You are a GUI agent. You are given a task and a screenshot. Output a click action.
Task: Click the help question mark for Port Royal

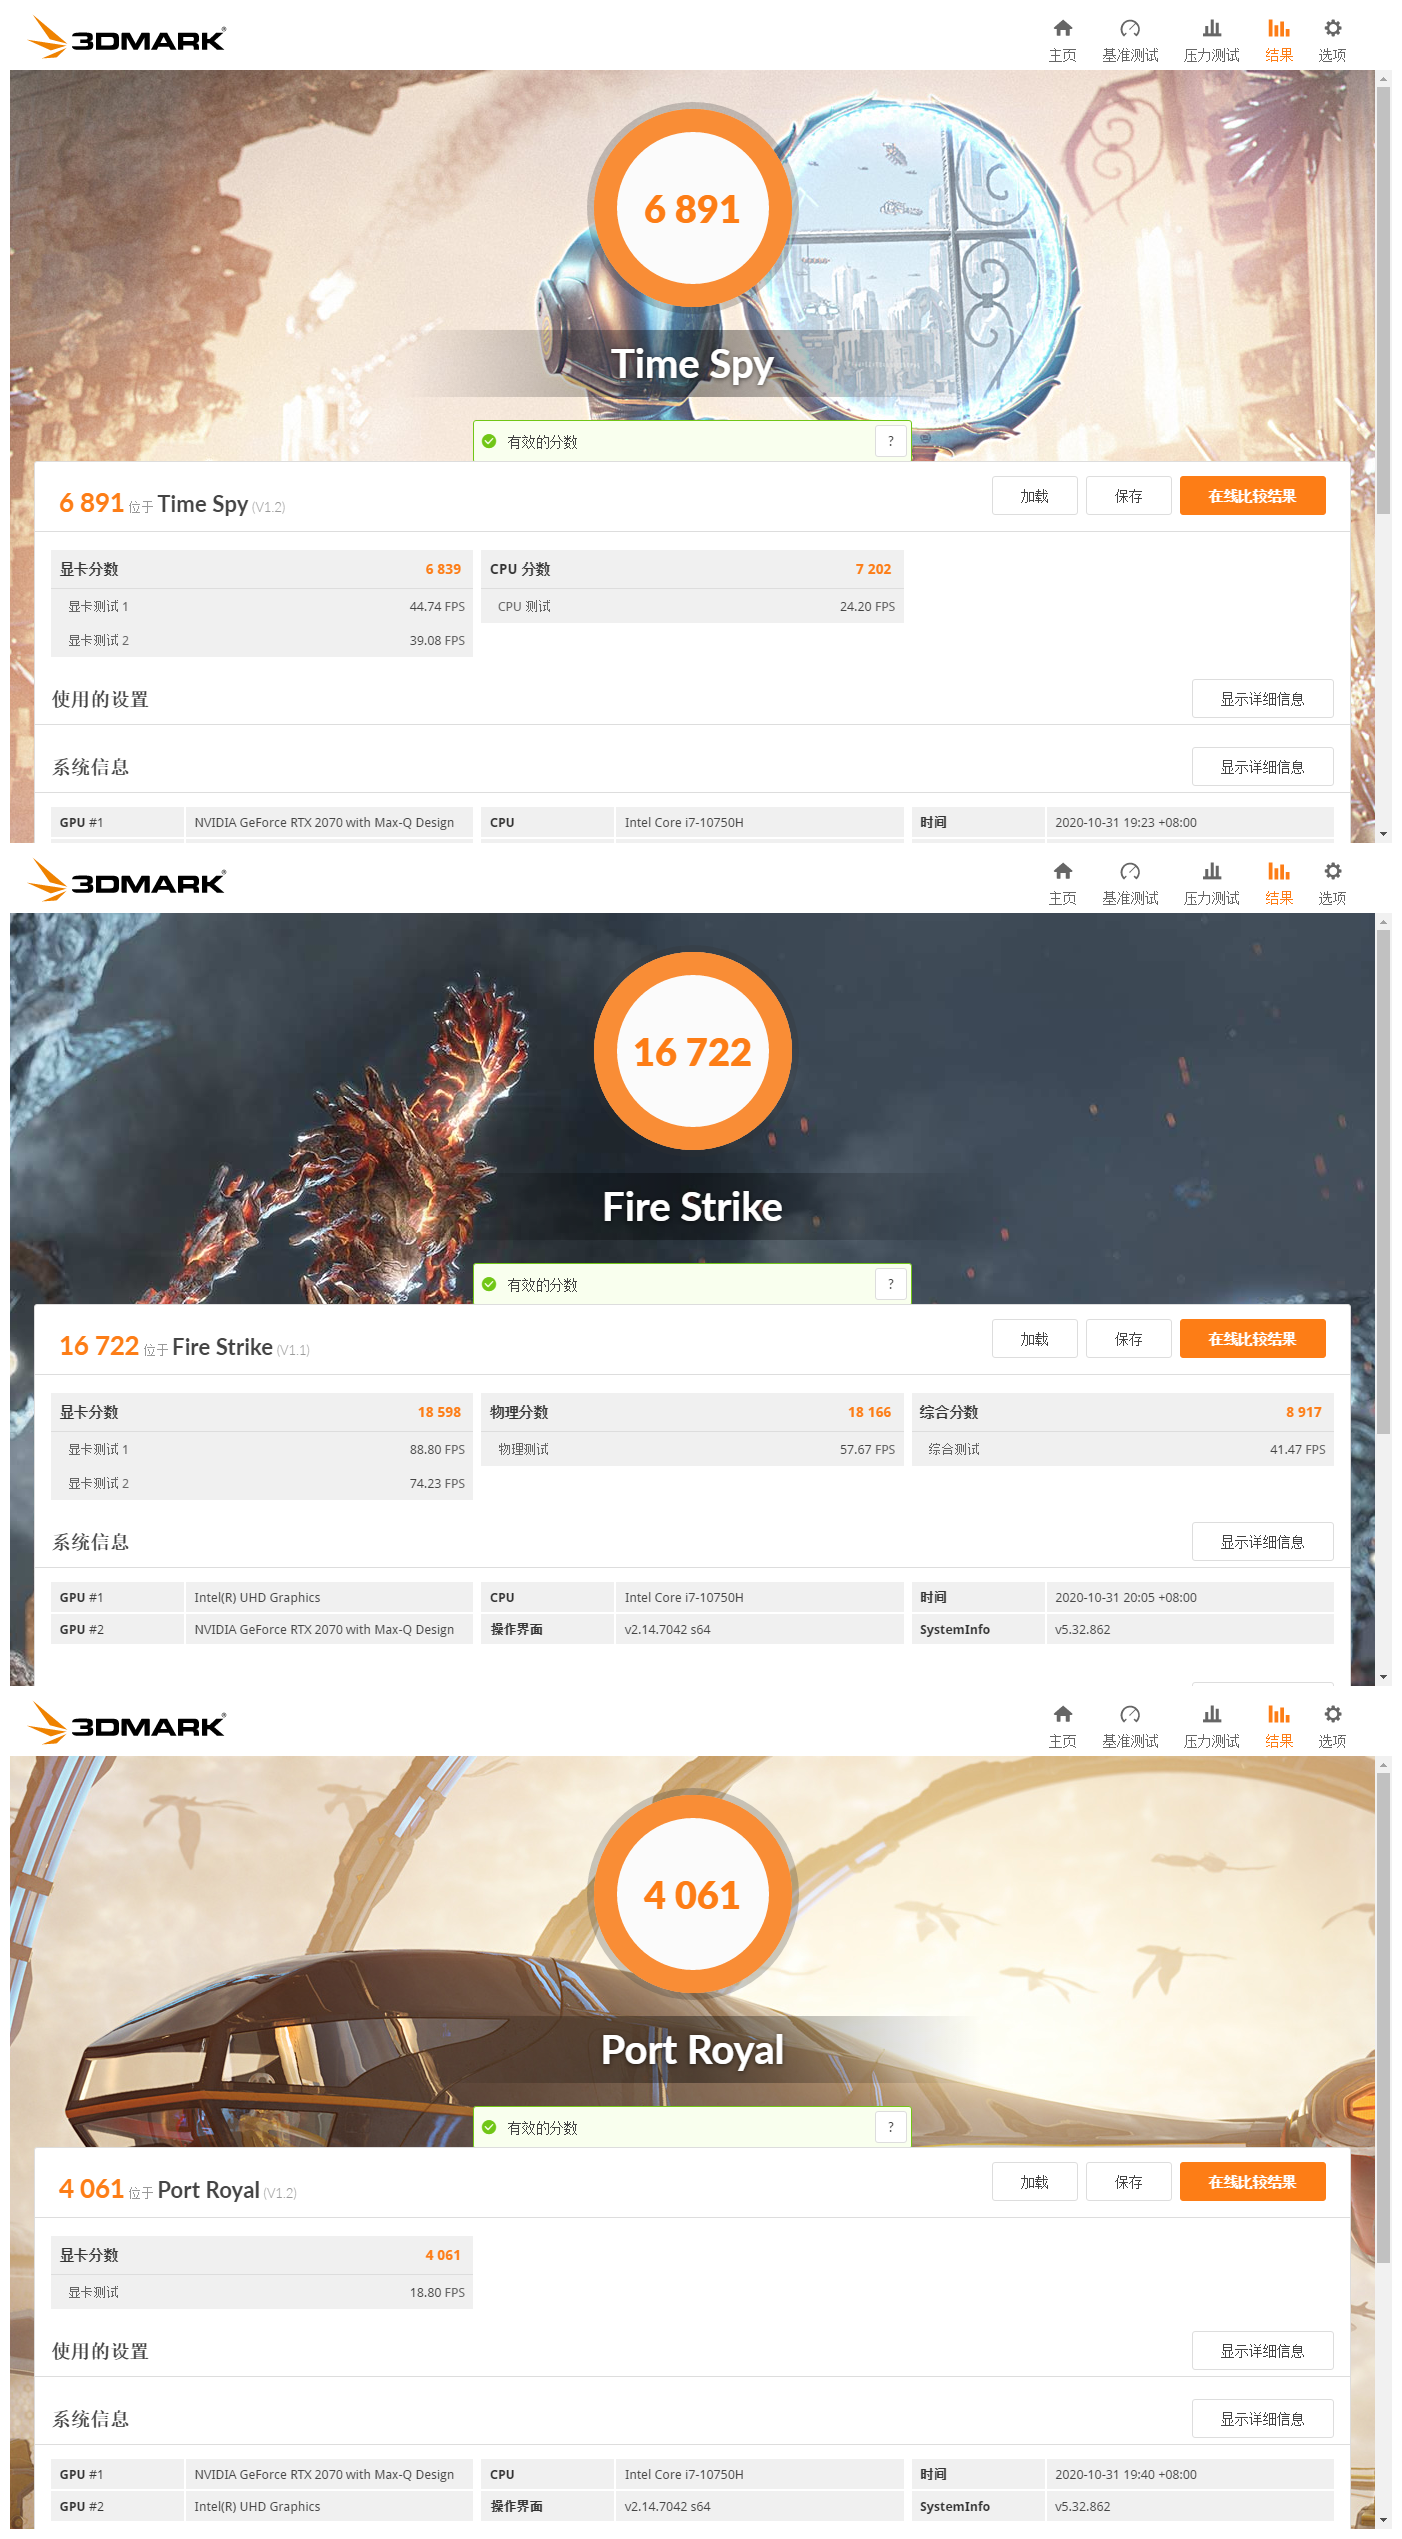891,2127
